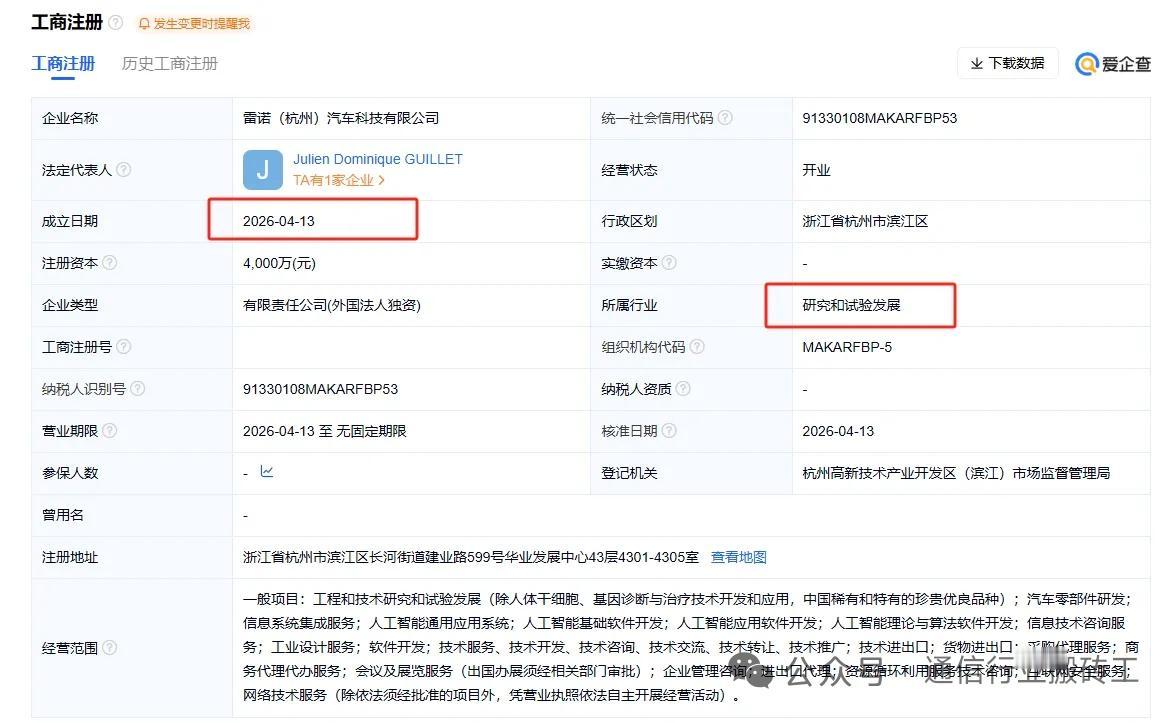Click organization code MAKARFBP-5
Screen dimensions: 1173x723
click(847, 347)
